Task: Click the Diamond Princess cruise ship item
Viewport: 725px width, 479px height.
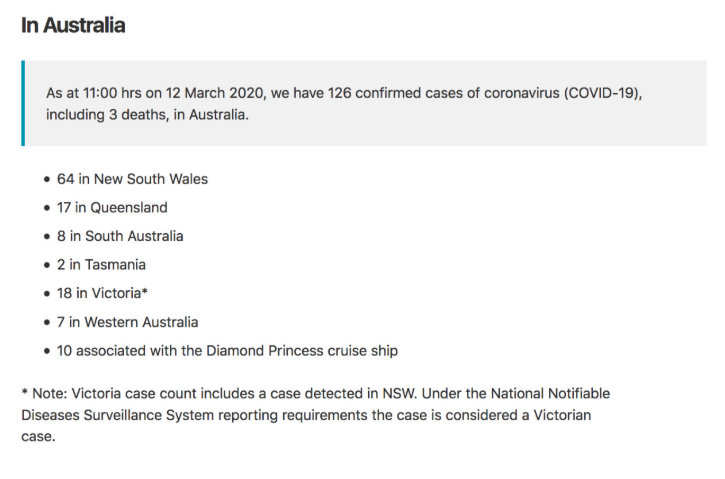Action: click(x=227, y=351)
